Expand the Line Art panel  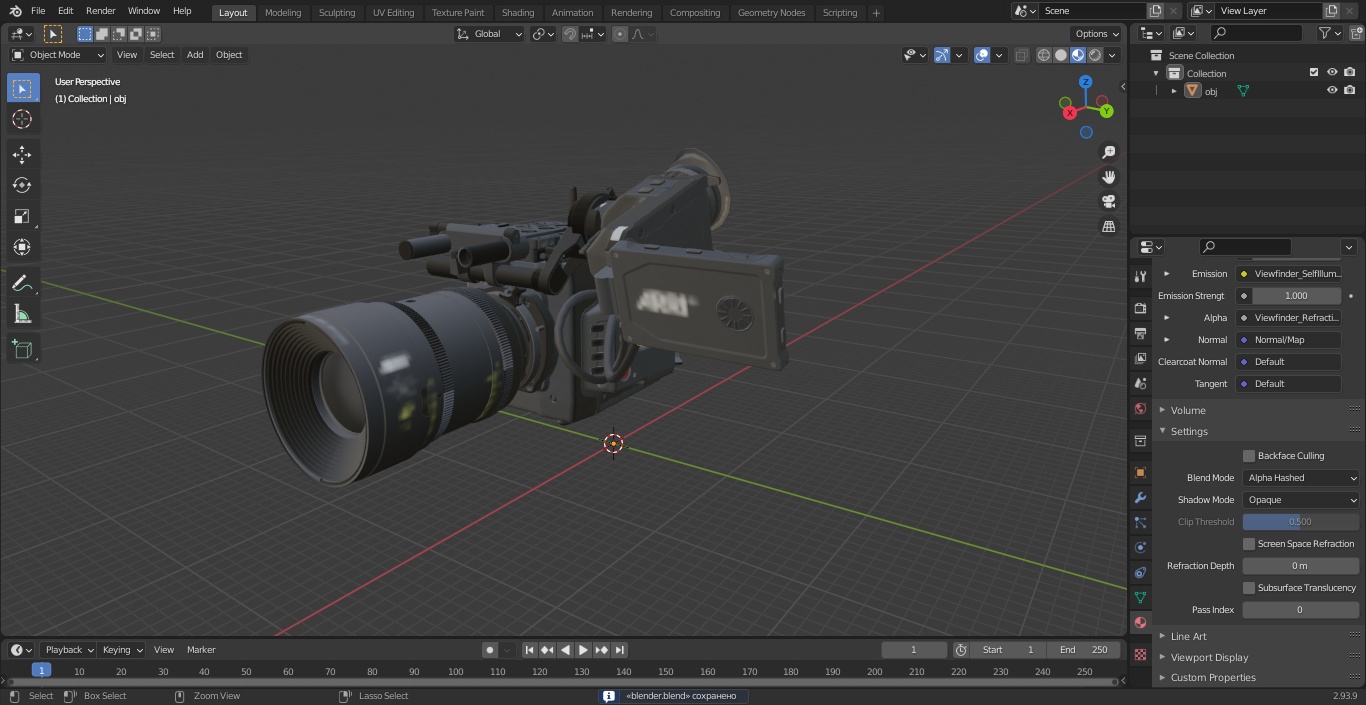1188,636
